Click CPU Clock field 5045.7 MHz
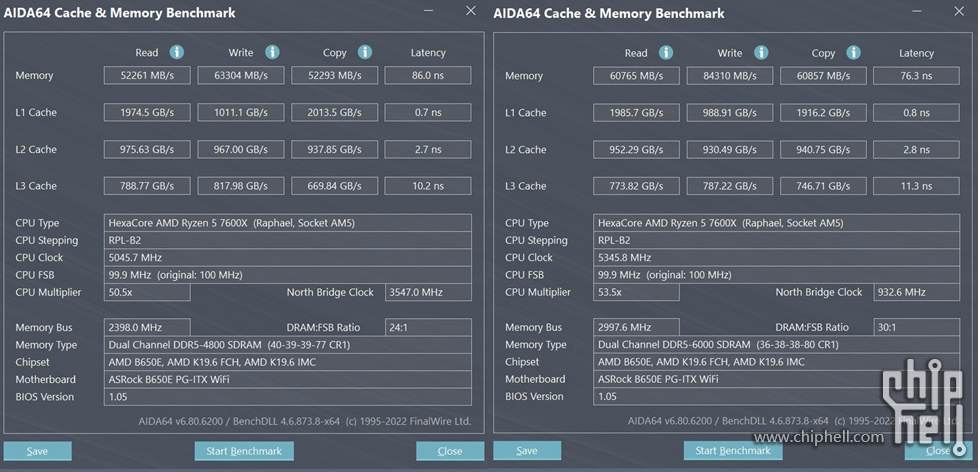The height and width of the screenshot is (472, 980). tap(288, 258)
